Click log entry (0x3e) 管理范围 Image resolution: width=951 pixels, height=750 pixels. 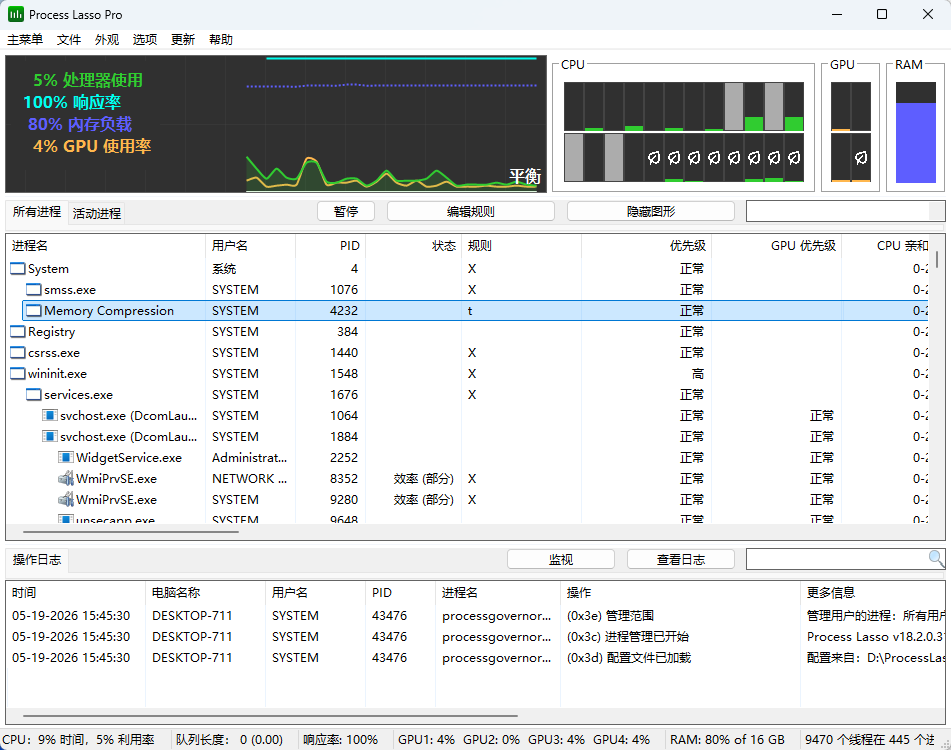(x=610, y=615)
